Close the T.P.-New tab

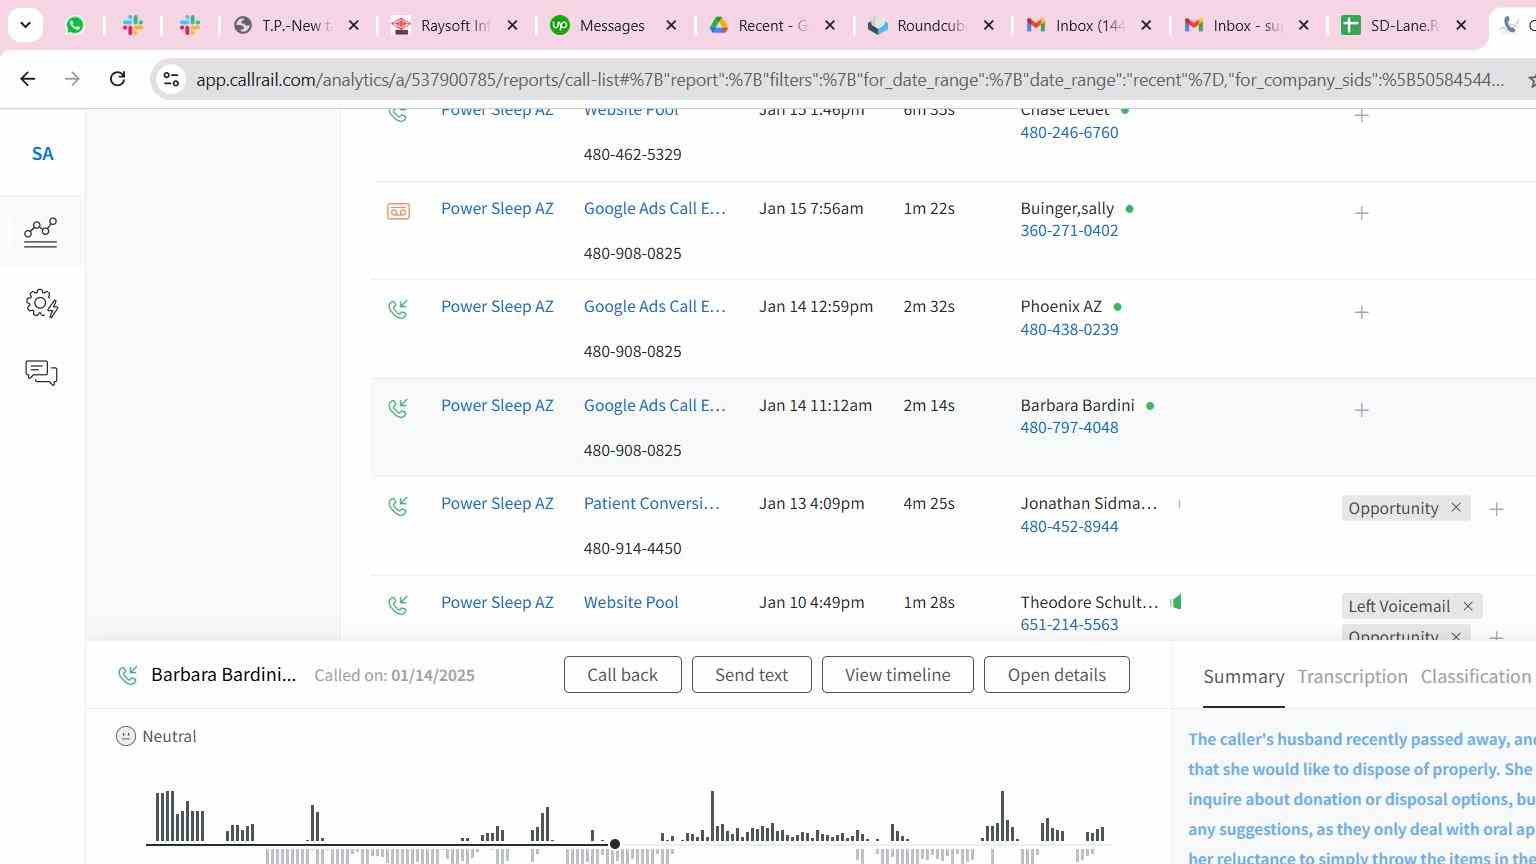[353, 25]
